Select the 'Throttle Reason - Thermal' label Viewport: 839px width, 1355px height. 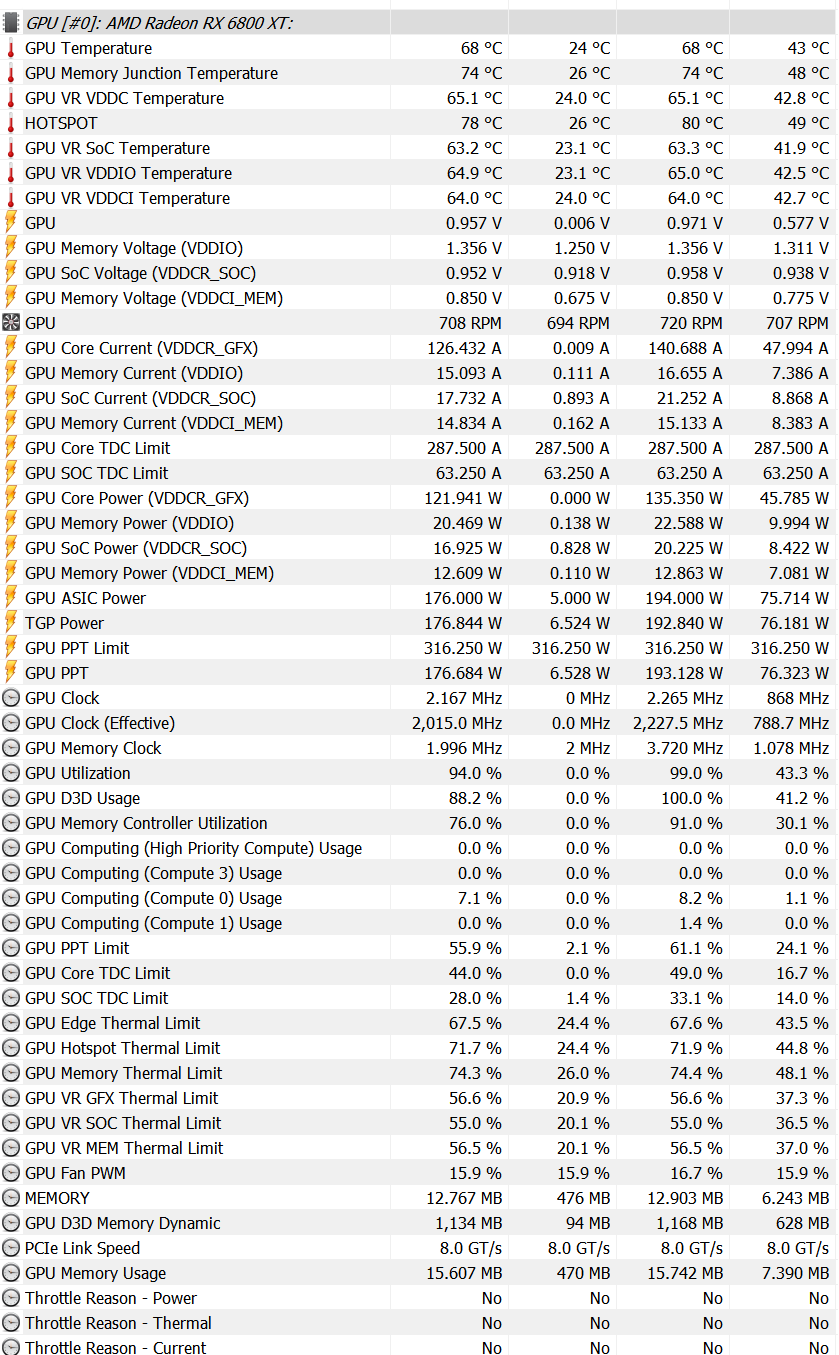[x=119, y=1323]
